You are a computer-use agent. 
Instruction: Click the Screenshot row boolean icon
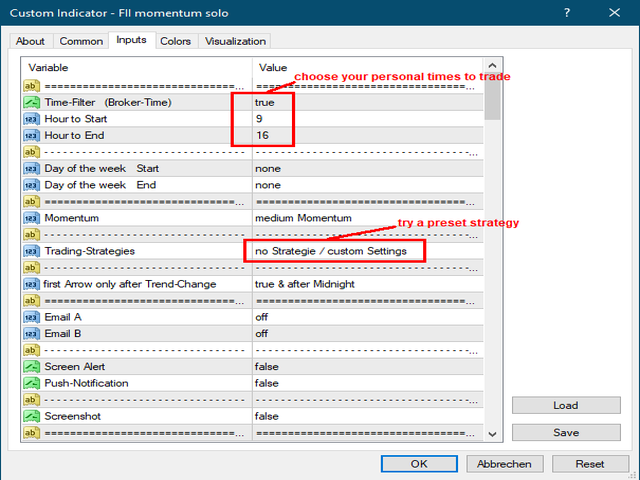pyautogui.click(x=31, y=416)
